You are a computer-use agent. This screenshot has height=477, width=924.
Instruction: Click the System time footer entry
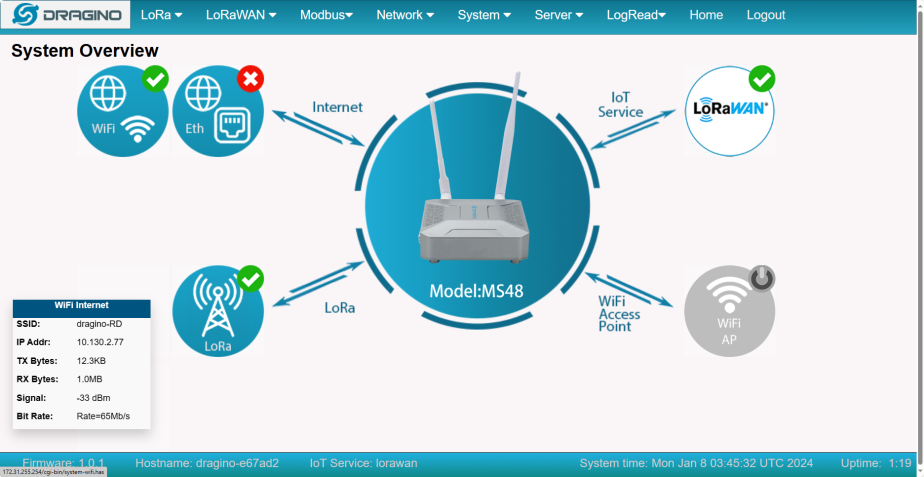click(x=696, y=463)
